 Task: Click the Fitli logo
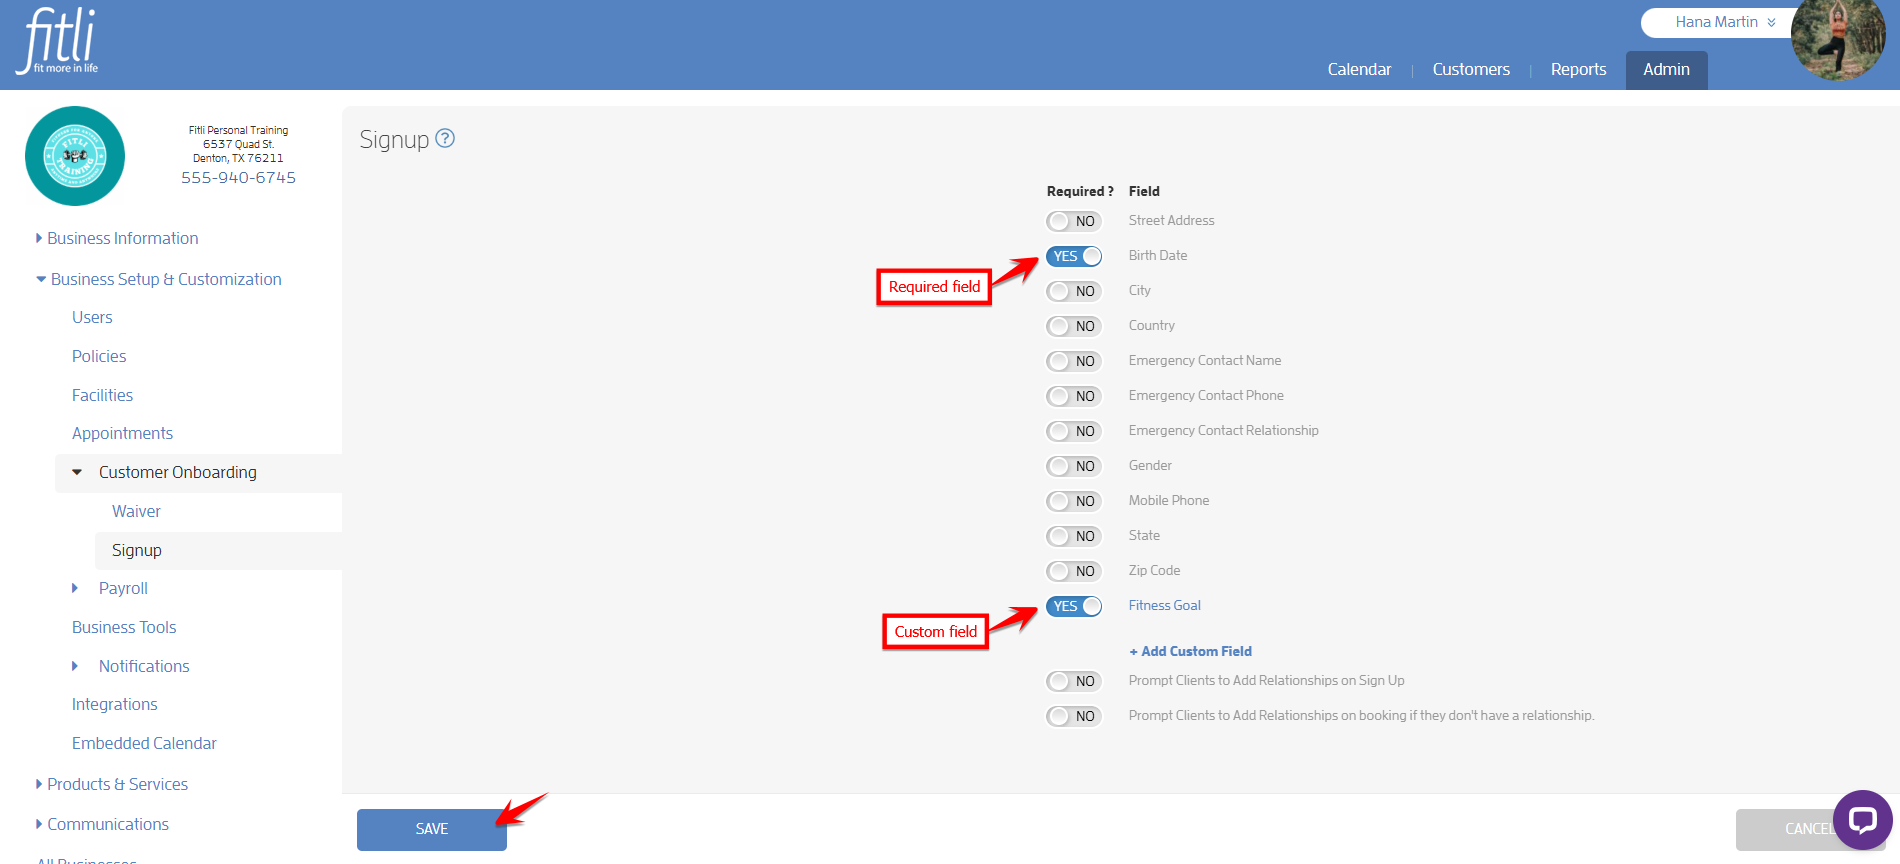tap(59, 41)
